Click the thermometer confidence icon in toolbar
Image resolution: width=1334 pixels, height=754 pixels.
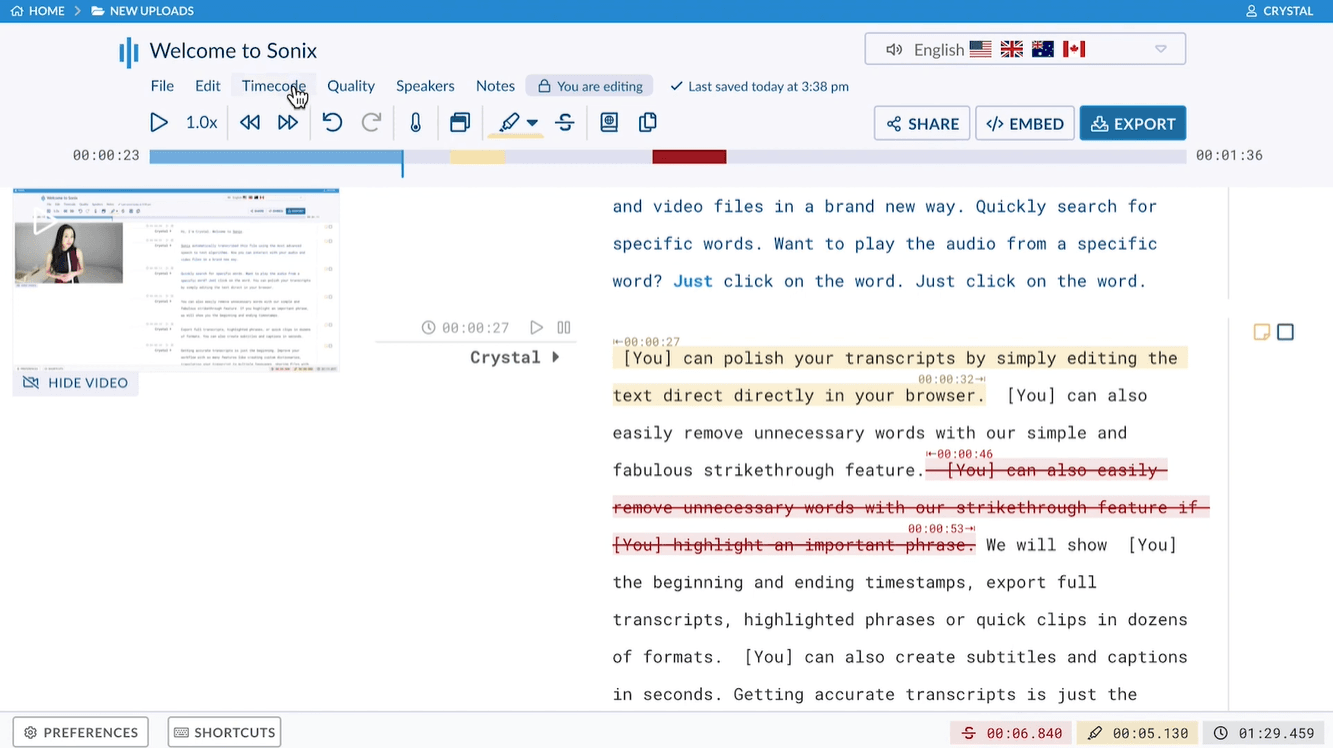(x=416, y=123)
